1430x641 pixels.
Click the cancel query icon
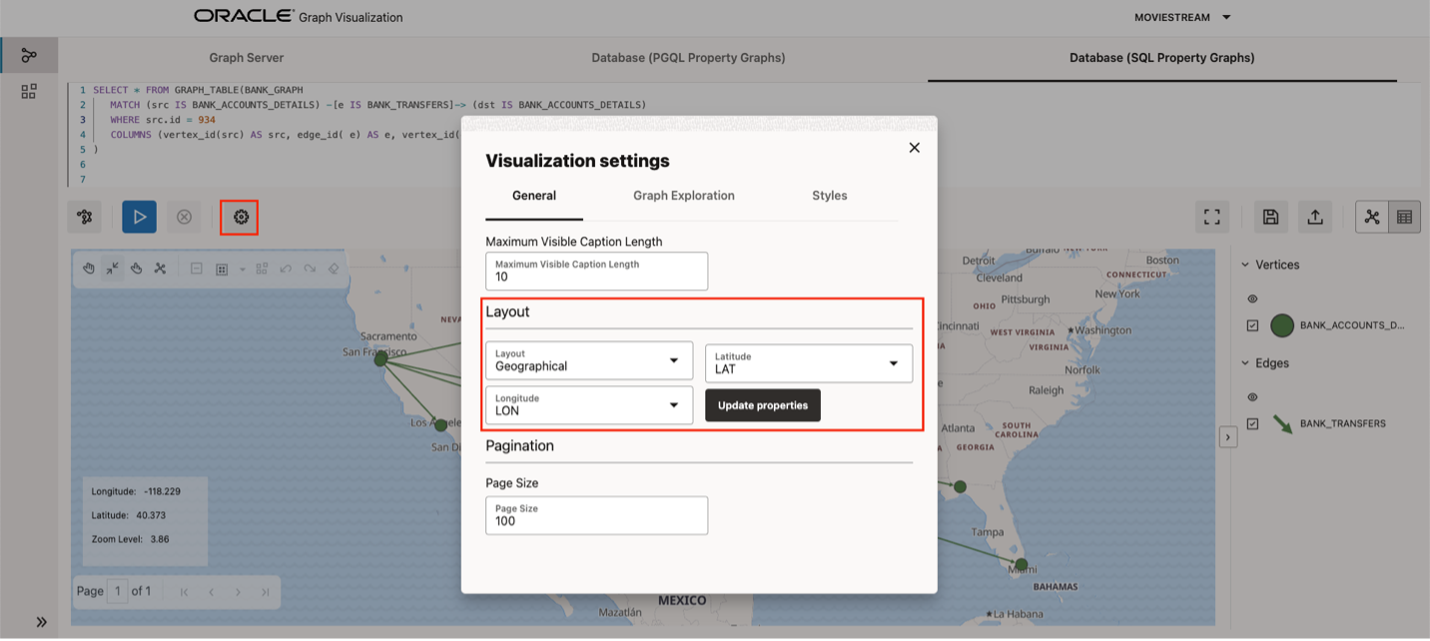[x=184, y=216]
